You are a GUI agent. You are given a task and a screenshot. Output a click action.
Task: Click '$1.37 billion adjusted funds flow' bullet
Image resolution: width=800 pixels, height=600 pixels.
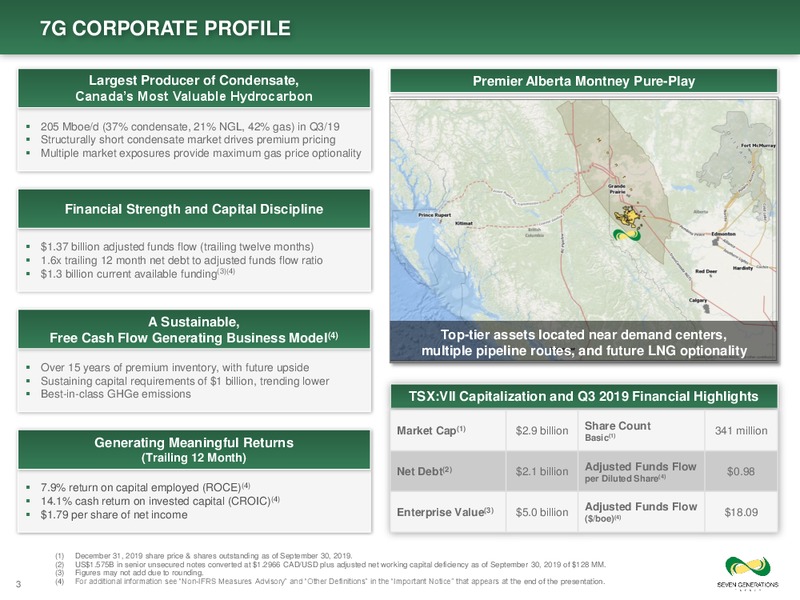click(x=177, y=247)
